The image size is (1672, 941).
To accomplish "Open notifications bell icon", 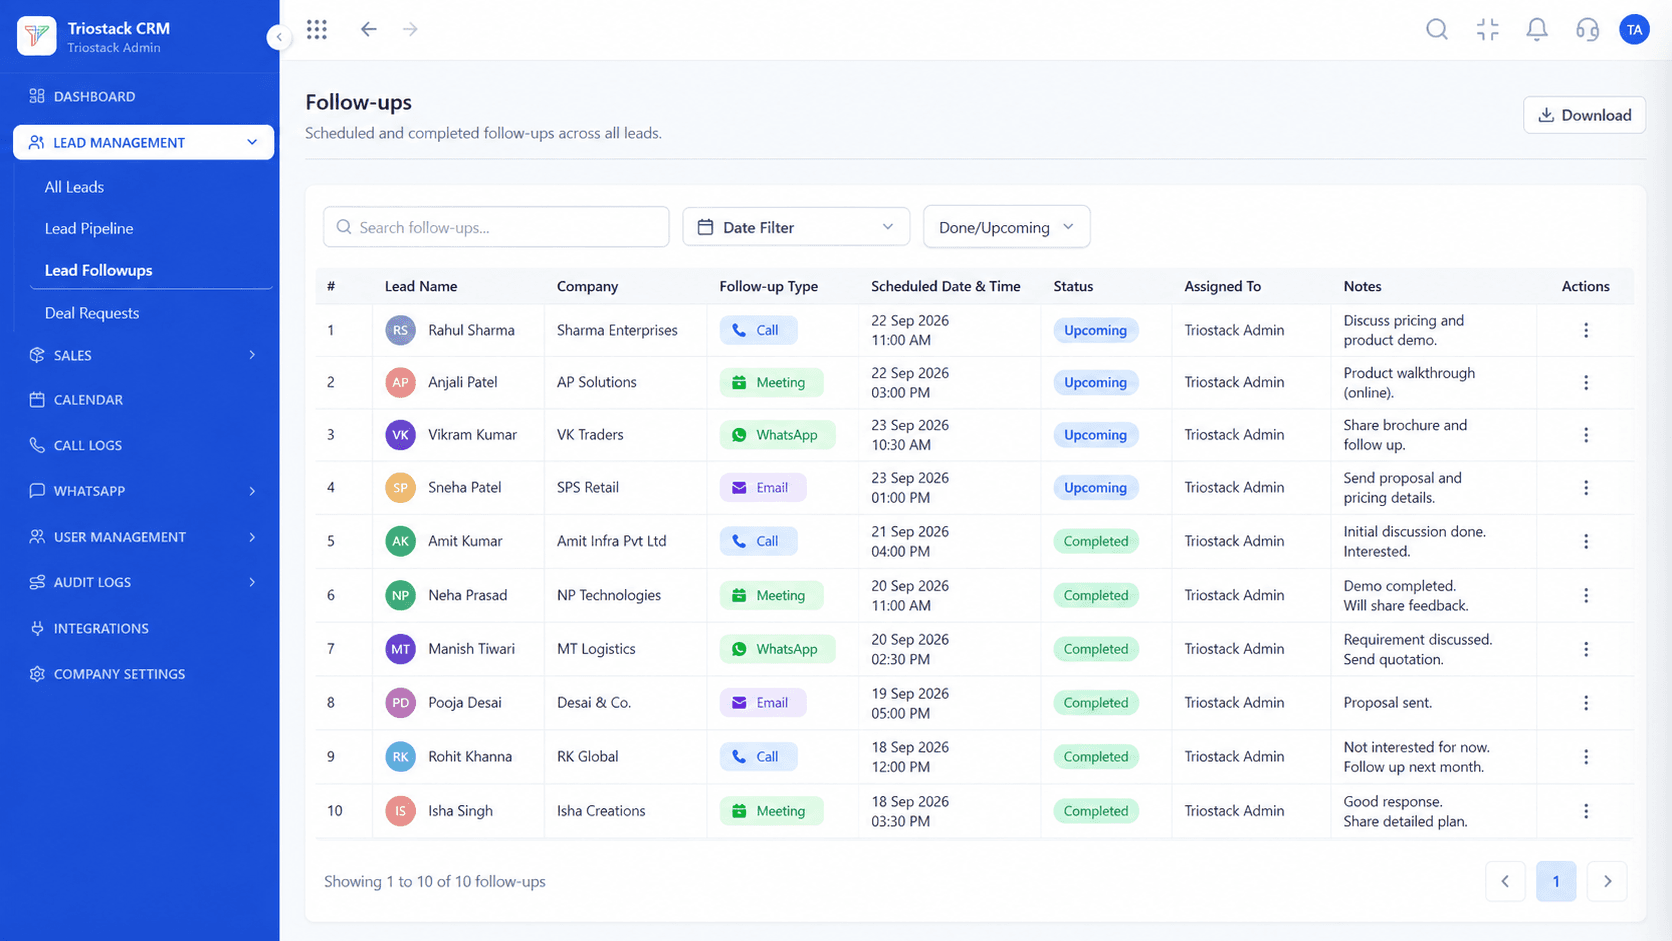I will (1537, 29).
